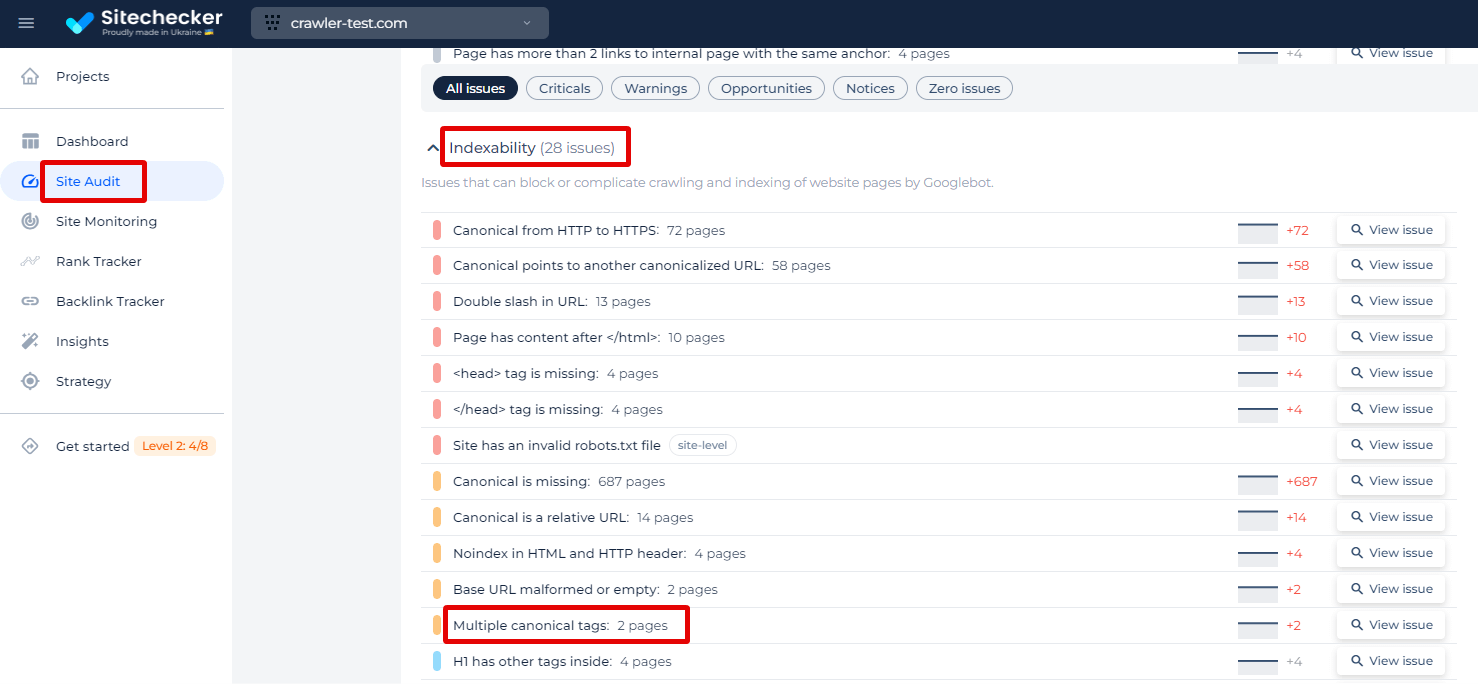
Task: View issue for Canonical points to another canonicalized URL
Action: [x=1391, y=265]
